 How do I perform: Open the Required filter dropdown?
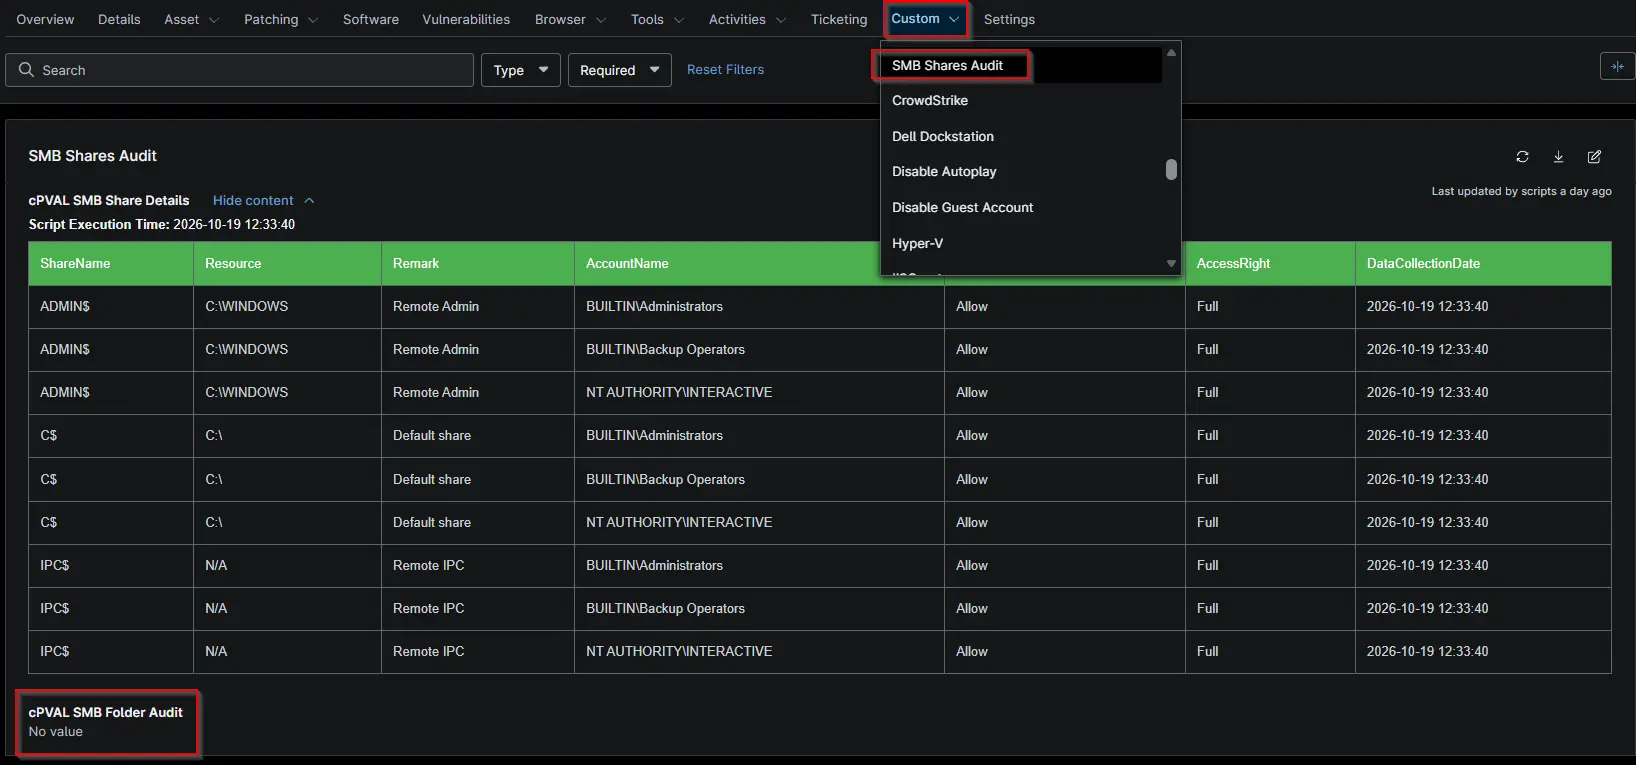[x=619, y=70]
